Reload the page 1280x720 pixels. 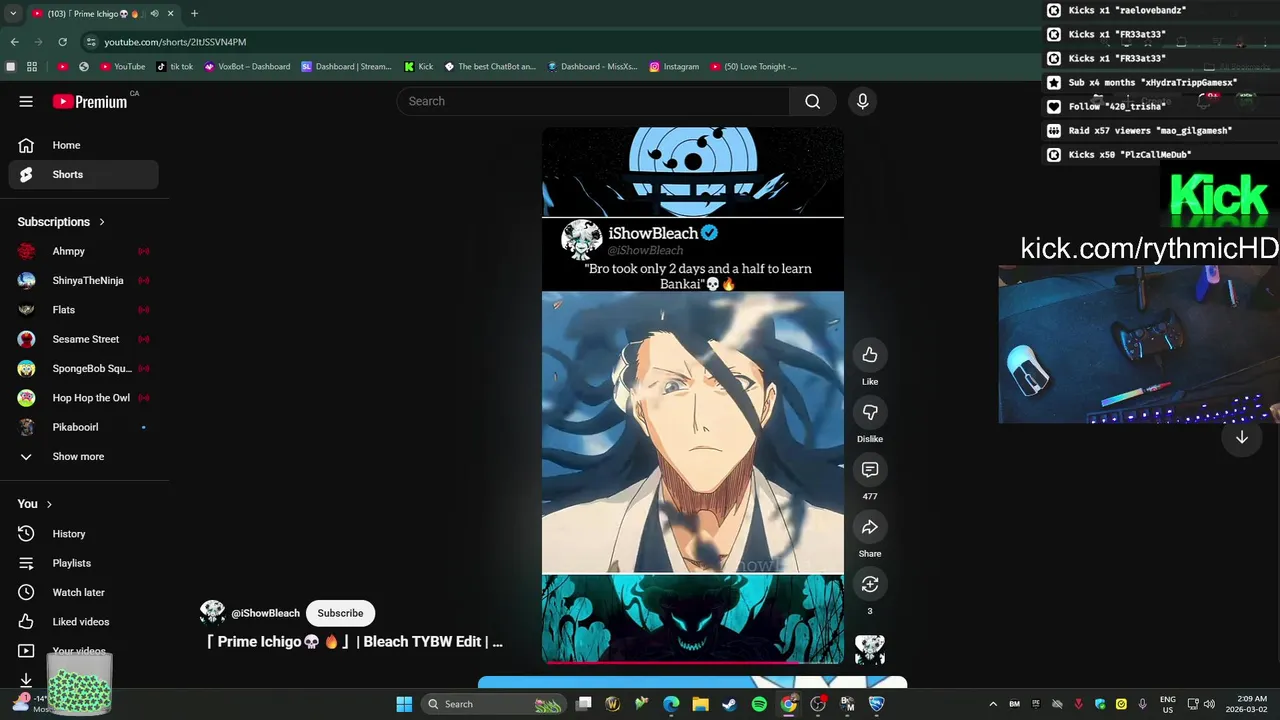pyautogui.click(x=62, y=42)
